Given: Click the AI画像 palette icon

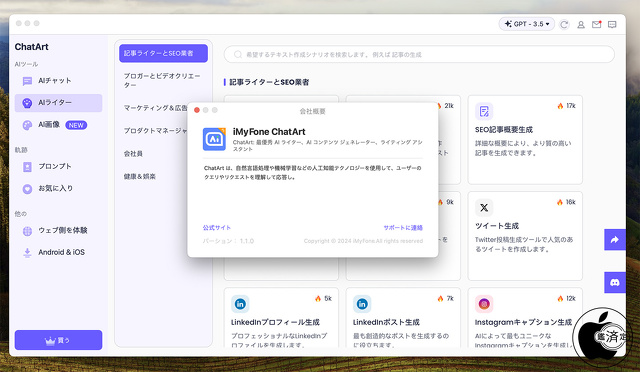Looking at the screenshot, I should point(27,125).
